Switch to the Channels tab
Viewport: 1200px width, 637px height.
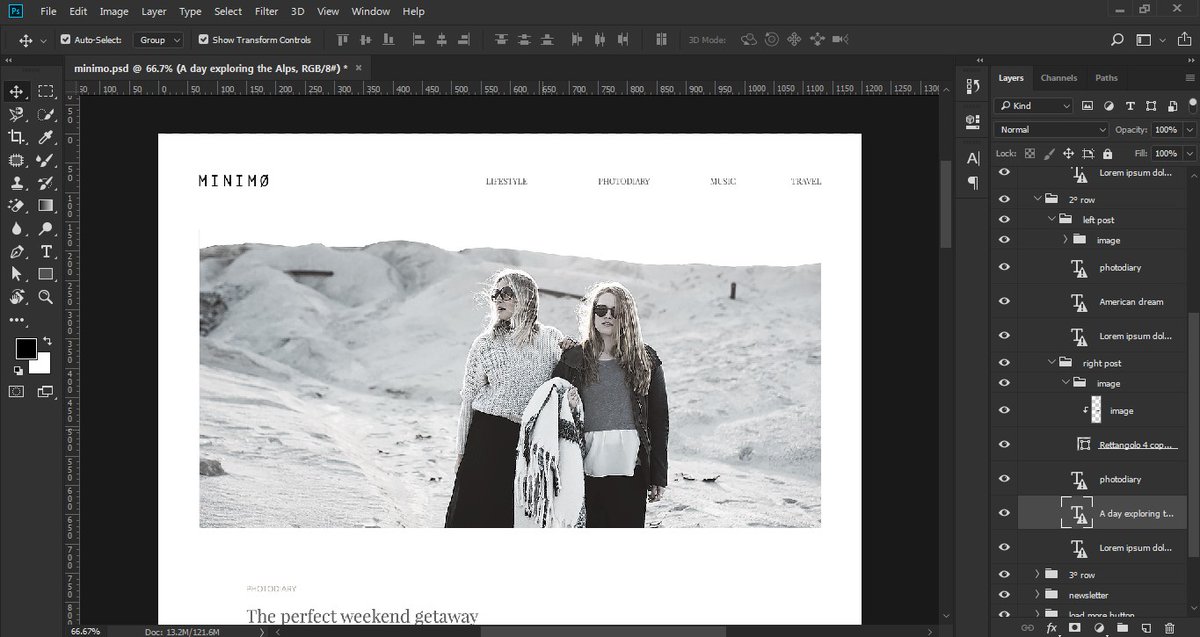pyautogui.click(x=1059, y=78)
